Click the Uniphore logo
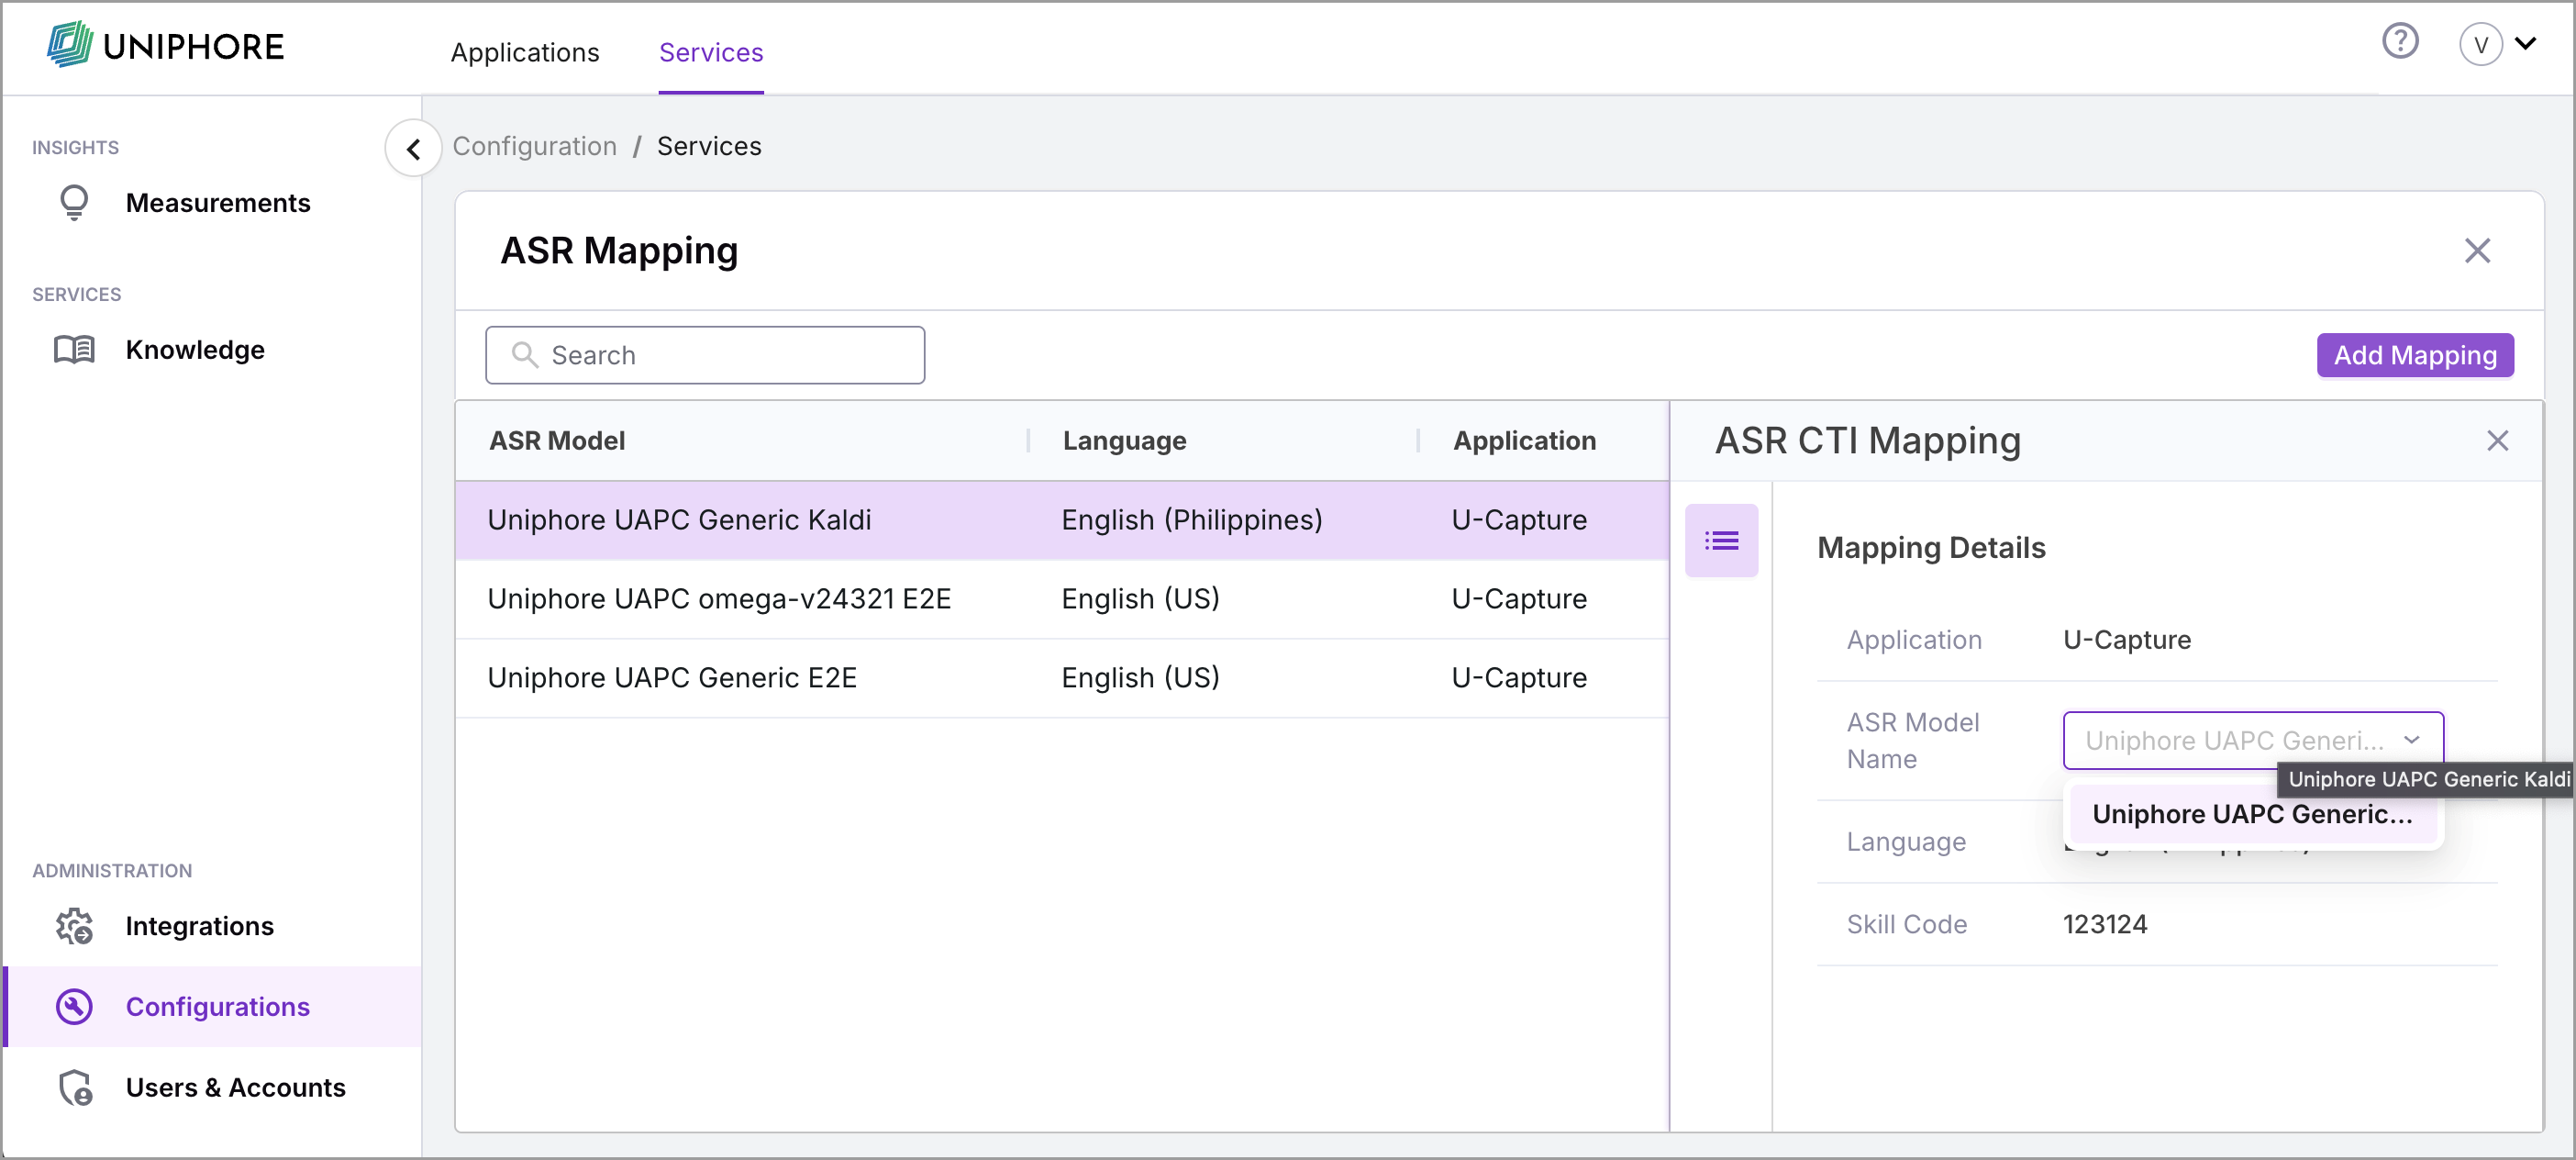The image size is (2576, 1160). 165,46
